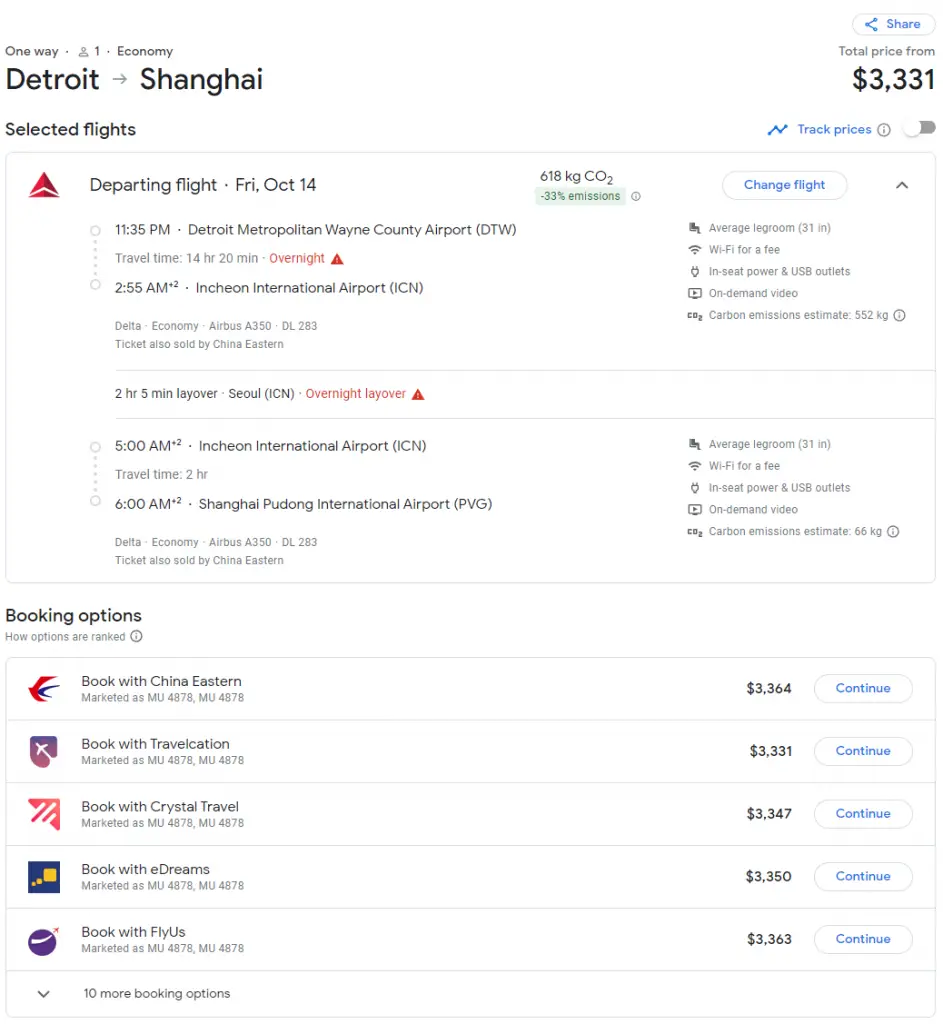Click the eDreams logo icon

tap(44, 877)
